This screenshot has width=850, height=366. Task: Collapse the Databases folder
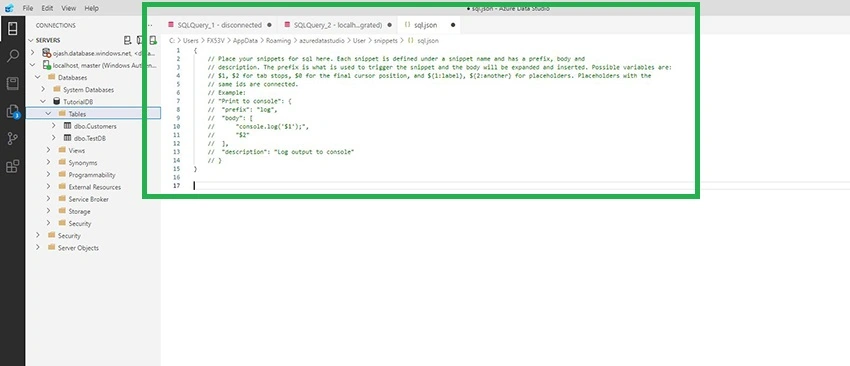click(x=37, y=77)
